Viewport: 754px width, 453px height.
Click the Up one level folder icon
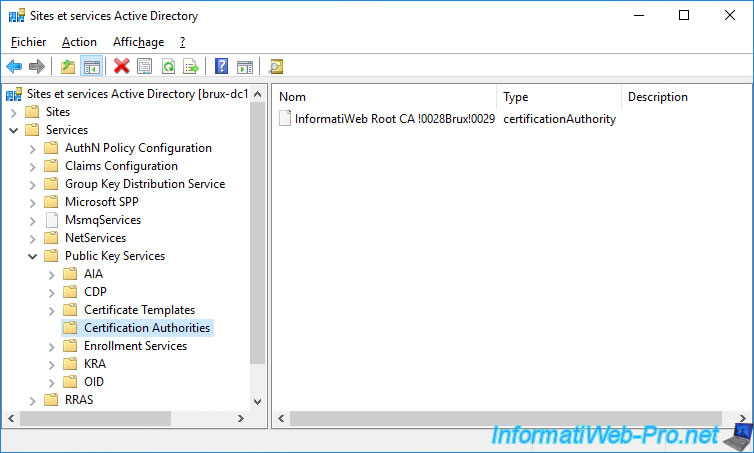68,67
